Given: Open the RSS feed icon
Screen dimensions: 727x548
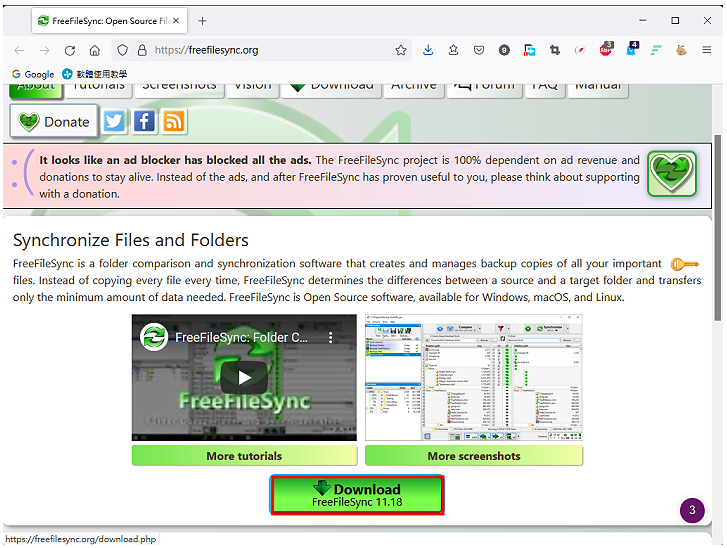Looking at the screenshot, I should coord(173,121).
